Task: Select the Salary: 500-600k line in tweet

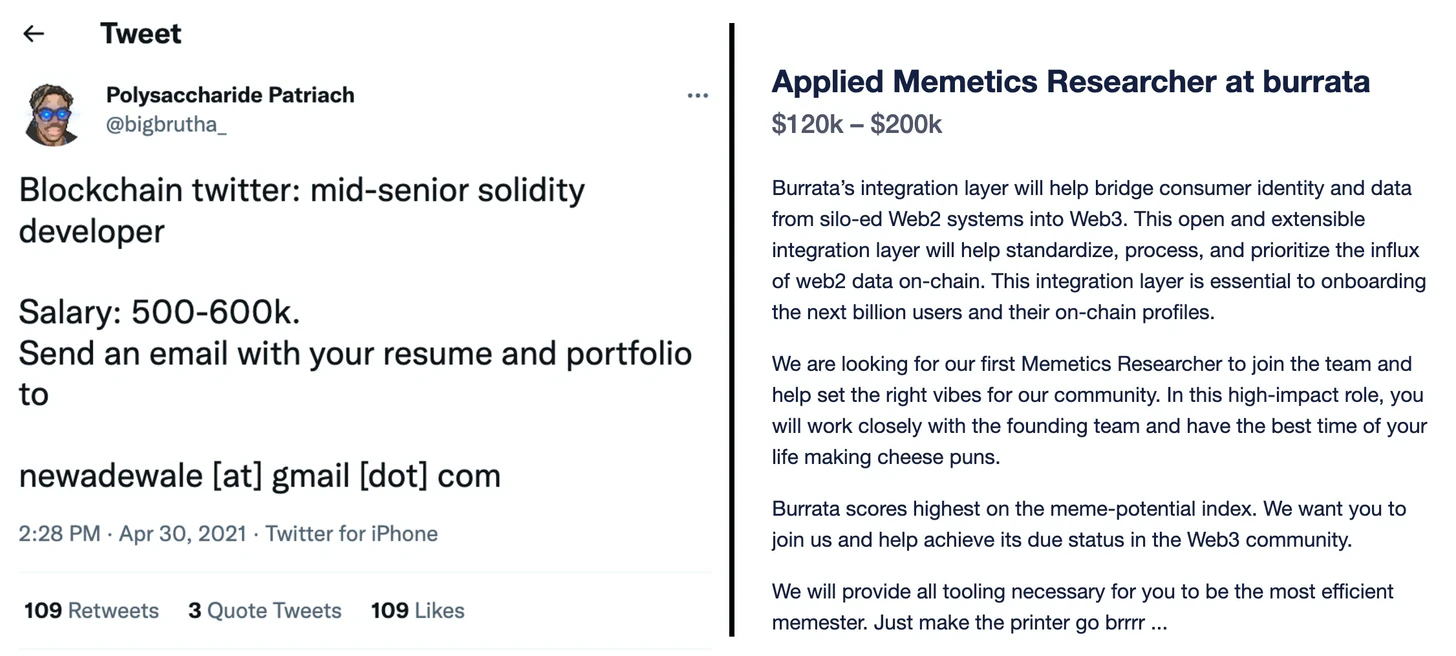Action: (160, 312)
